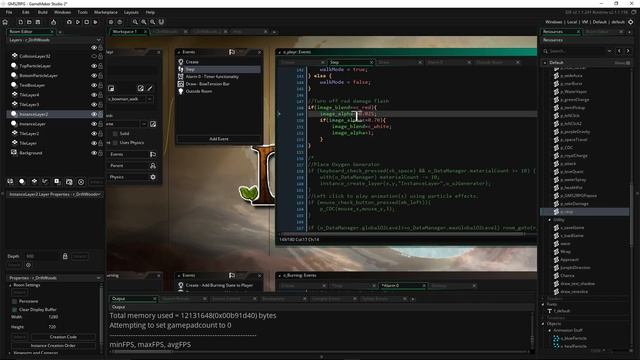
Task: Click the Creation Code button
Action: pos(63,337)
